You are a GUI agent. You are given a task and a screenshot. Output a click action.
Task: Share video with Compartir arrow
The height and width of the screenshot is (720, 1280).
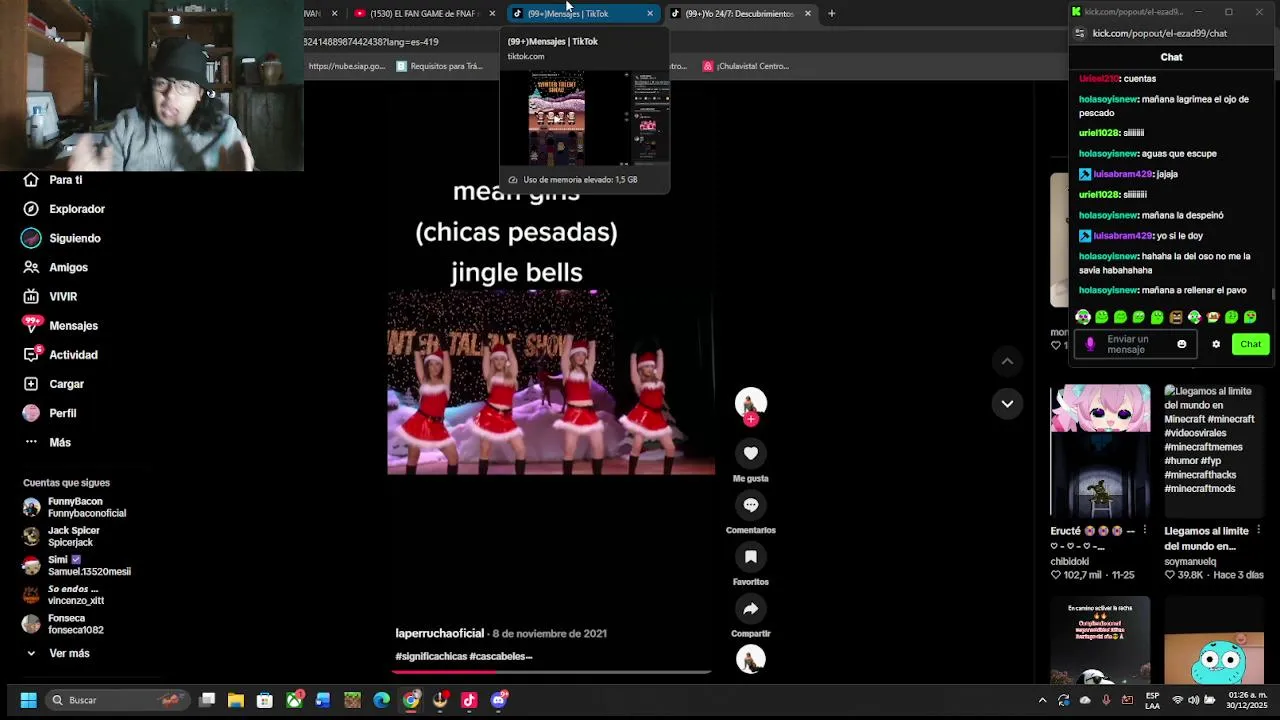tap(751, 608)
